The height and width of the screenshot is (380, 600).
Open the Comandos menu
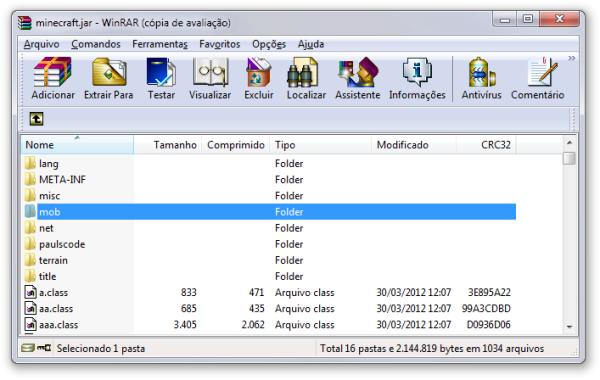(96, 44)
